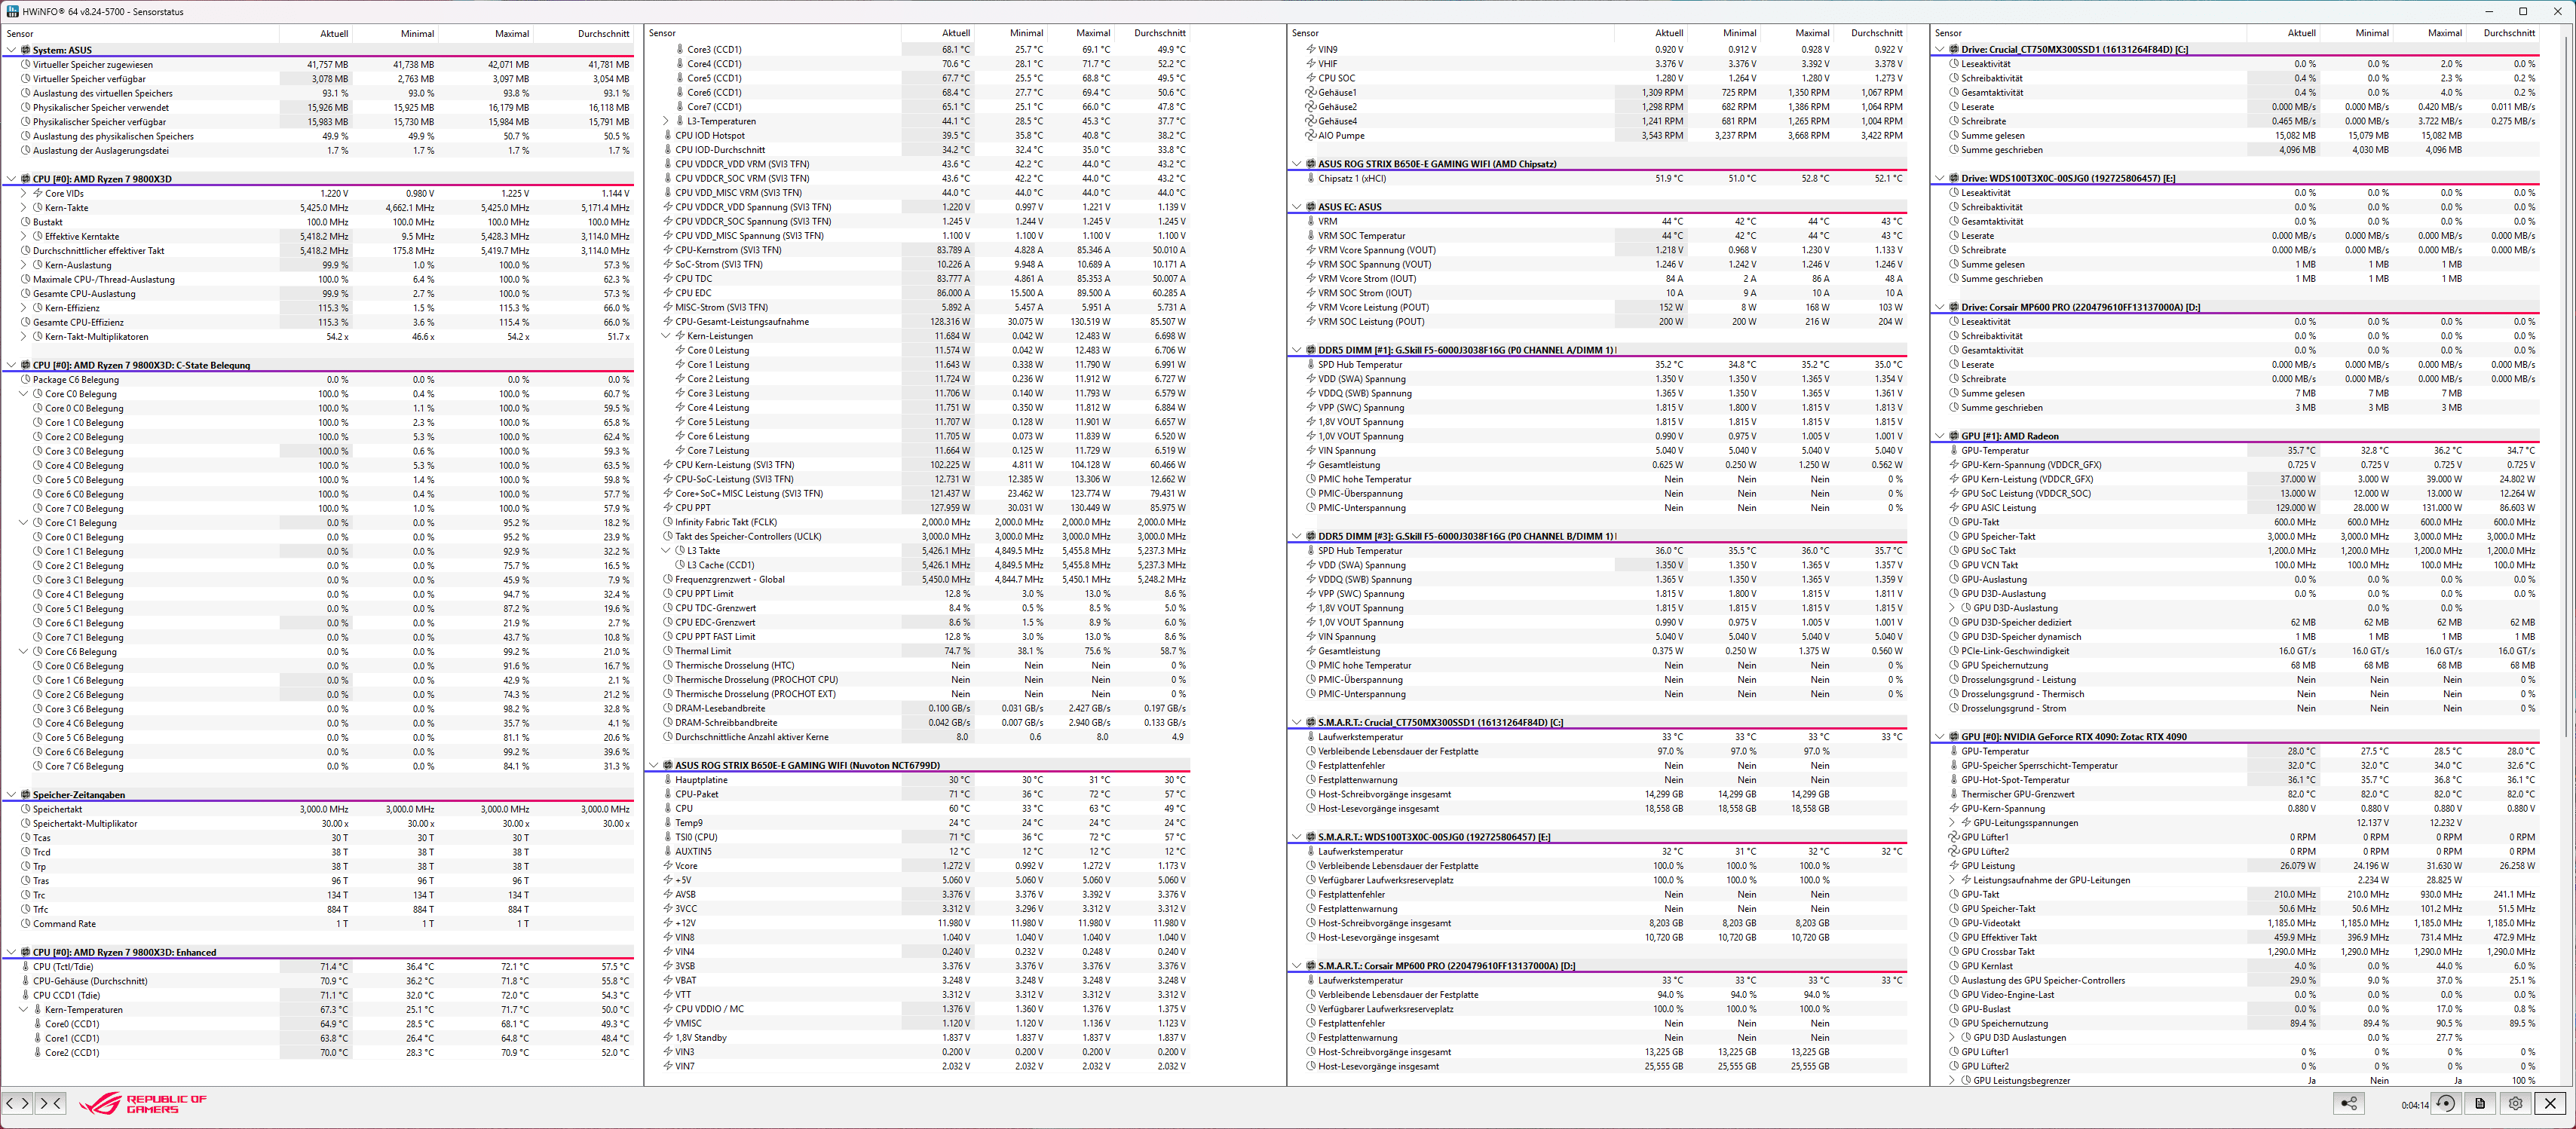
Task: Open the share sensor data button
Action: pyautogui.click(x=2349, y=1103)
